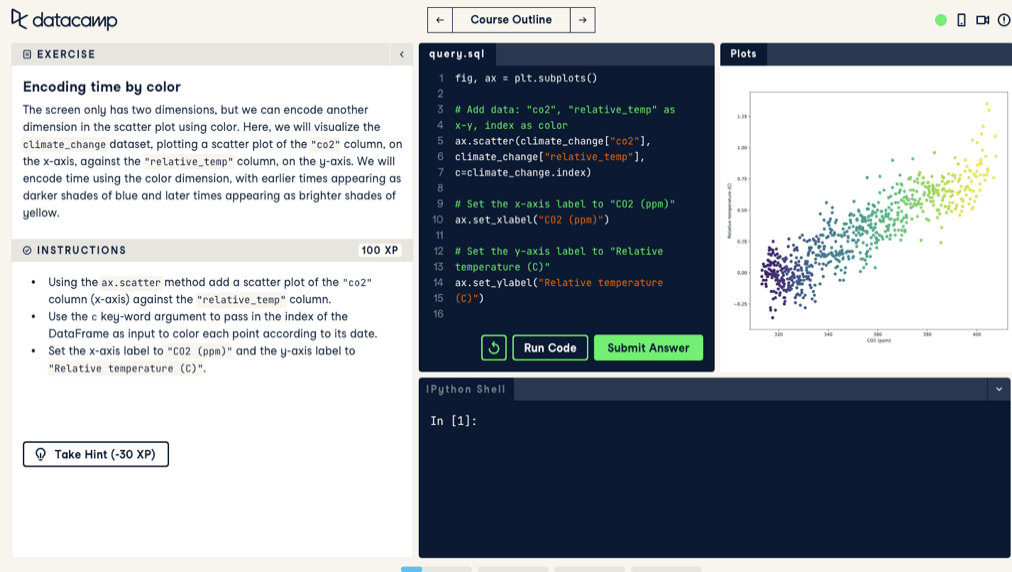
Task: Go to previous exercise arrow
Action: 440,20
